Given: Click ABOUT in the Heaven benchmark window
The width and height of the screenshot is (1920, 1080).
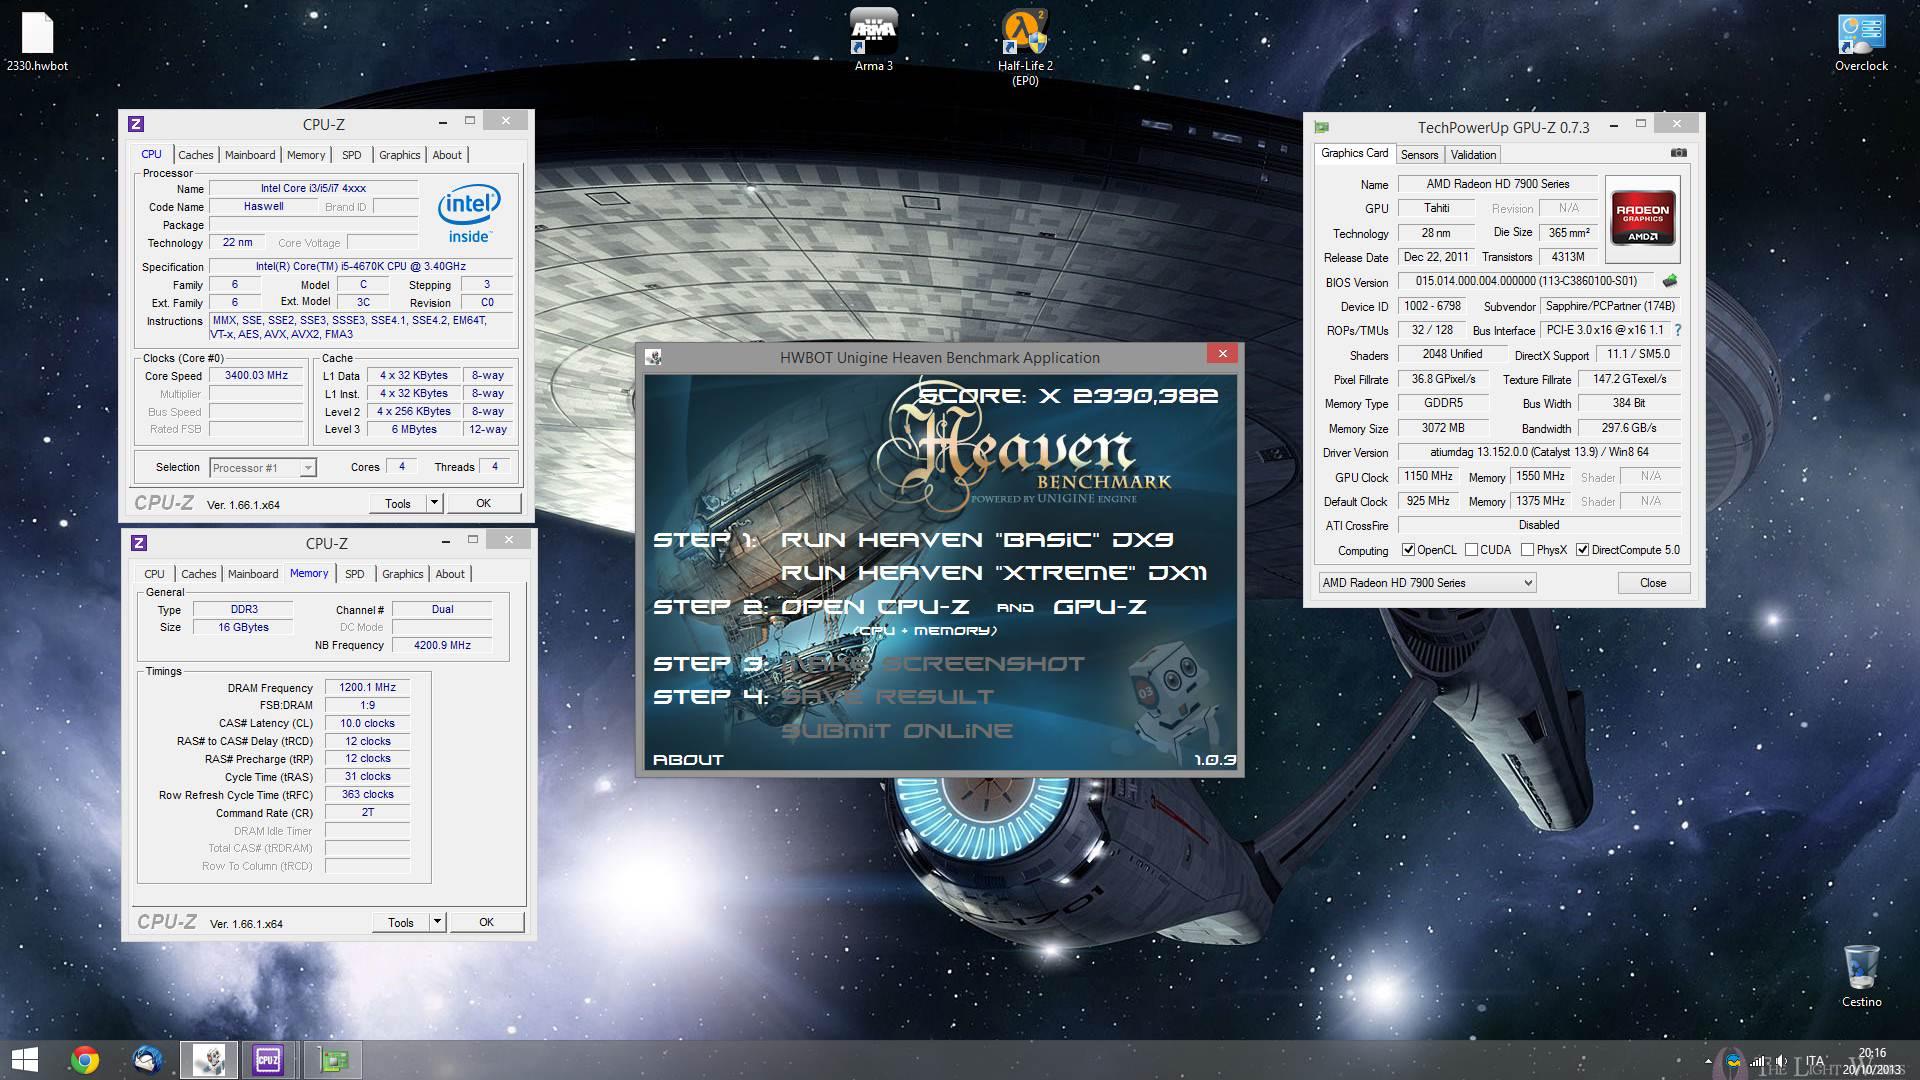Looking at the screenshot, I should pos(688,760).
